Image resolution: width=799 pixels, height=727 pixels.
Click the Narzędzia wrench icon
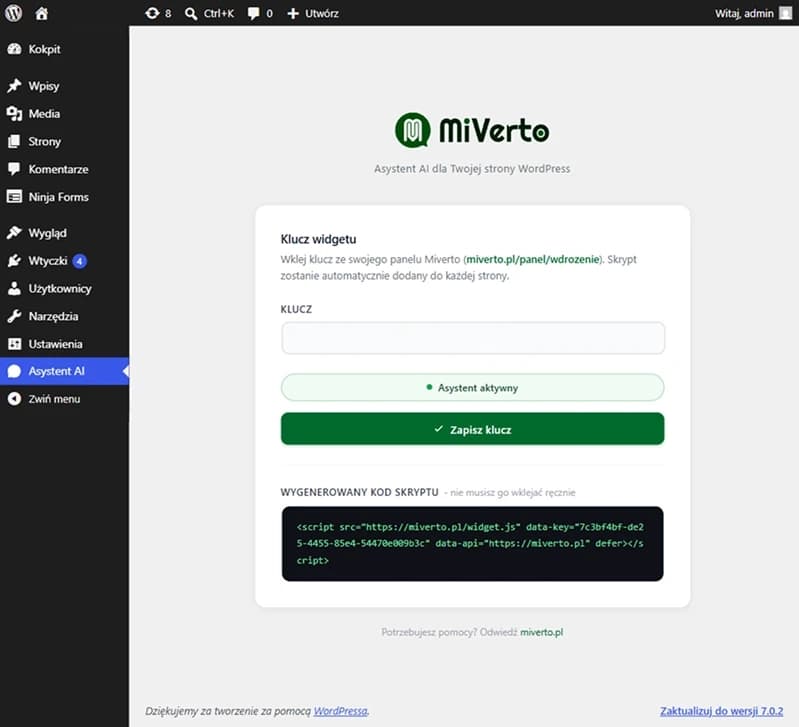point(14,316)
